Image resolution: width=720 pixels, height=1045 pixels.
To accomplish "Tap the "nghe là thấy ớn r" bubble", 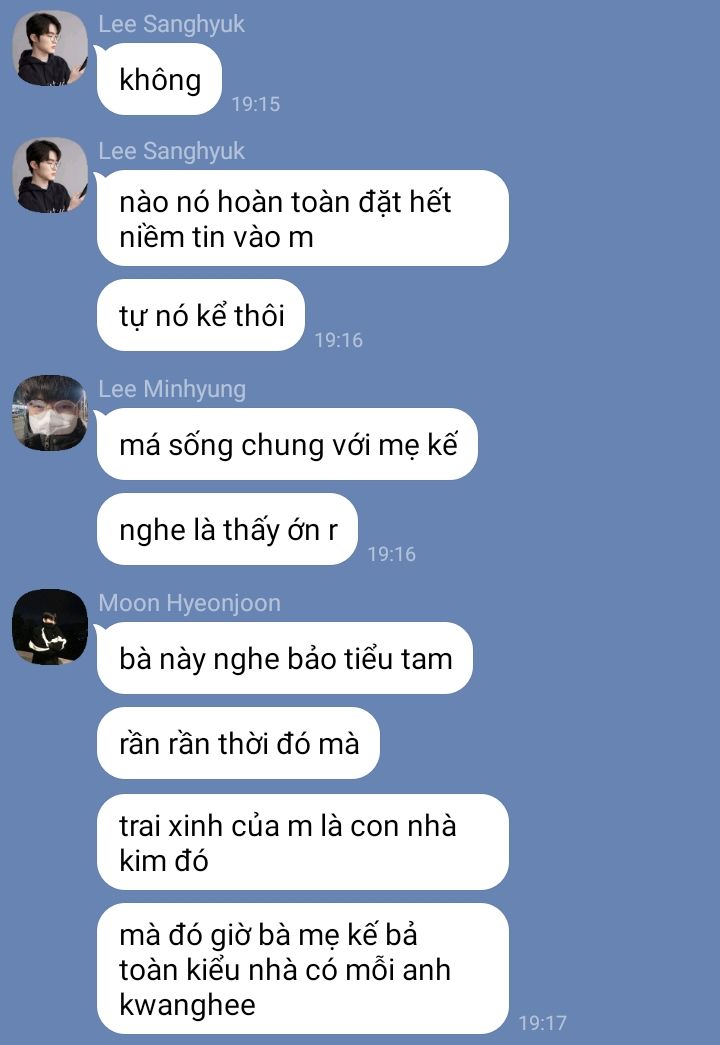I will 227,529.
